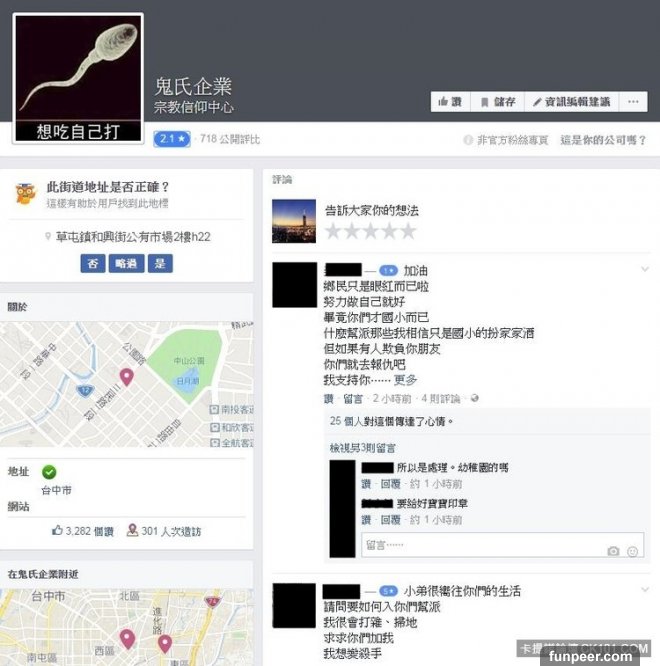Click the 留言 comment input field

[502, 545]
